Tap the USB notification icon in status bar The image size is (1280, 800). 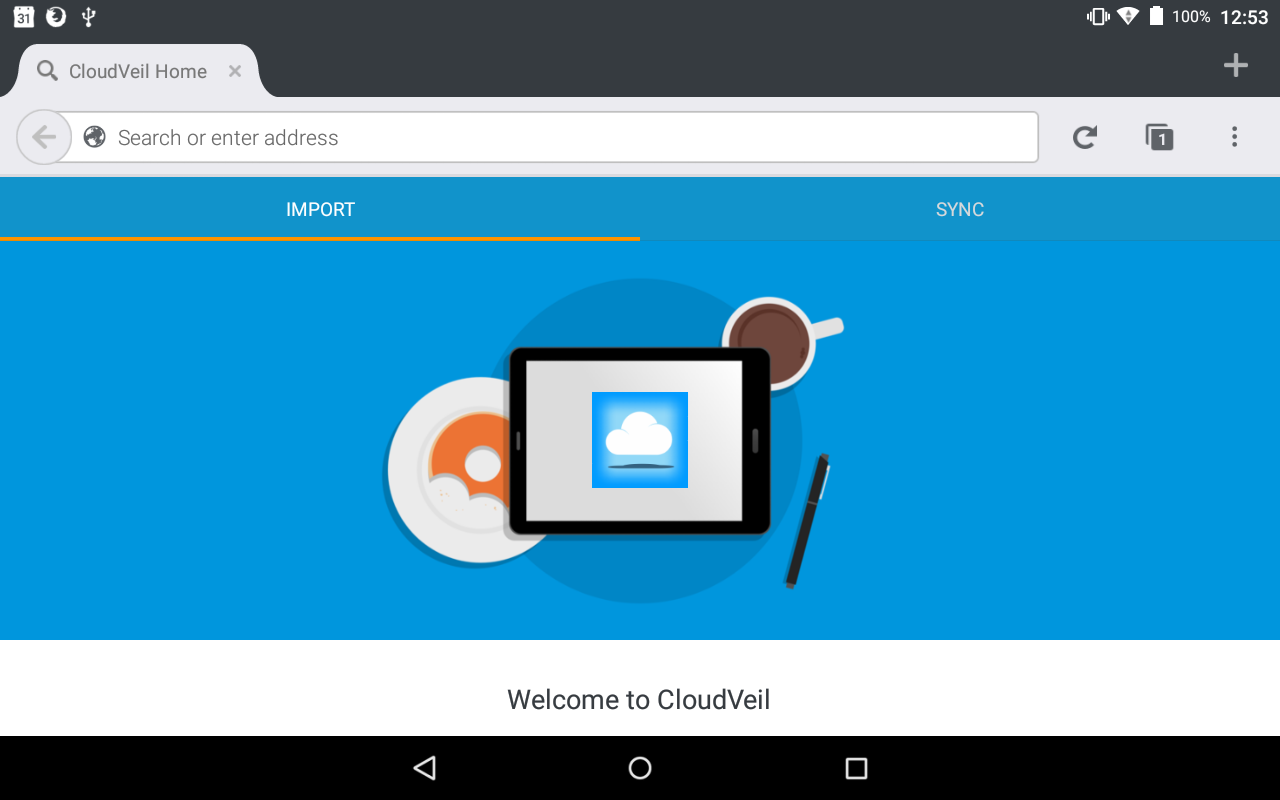(x=88, y=16)
